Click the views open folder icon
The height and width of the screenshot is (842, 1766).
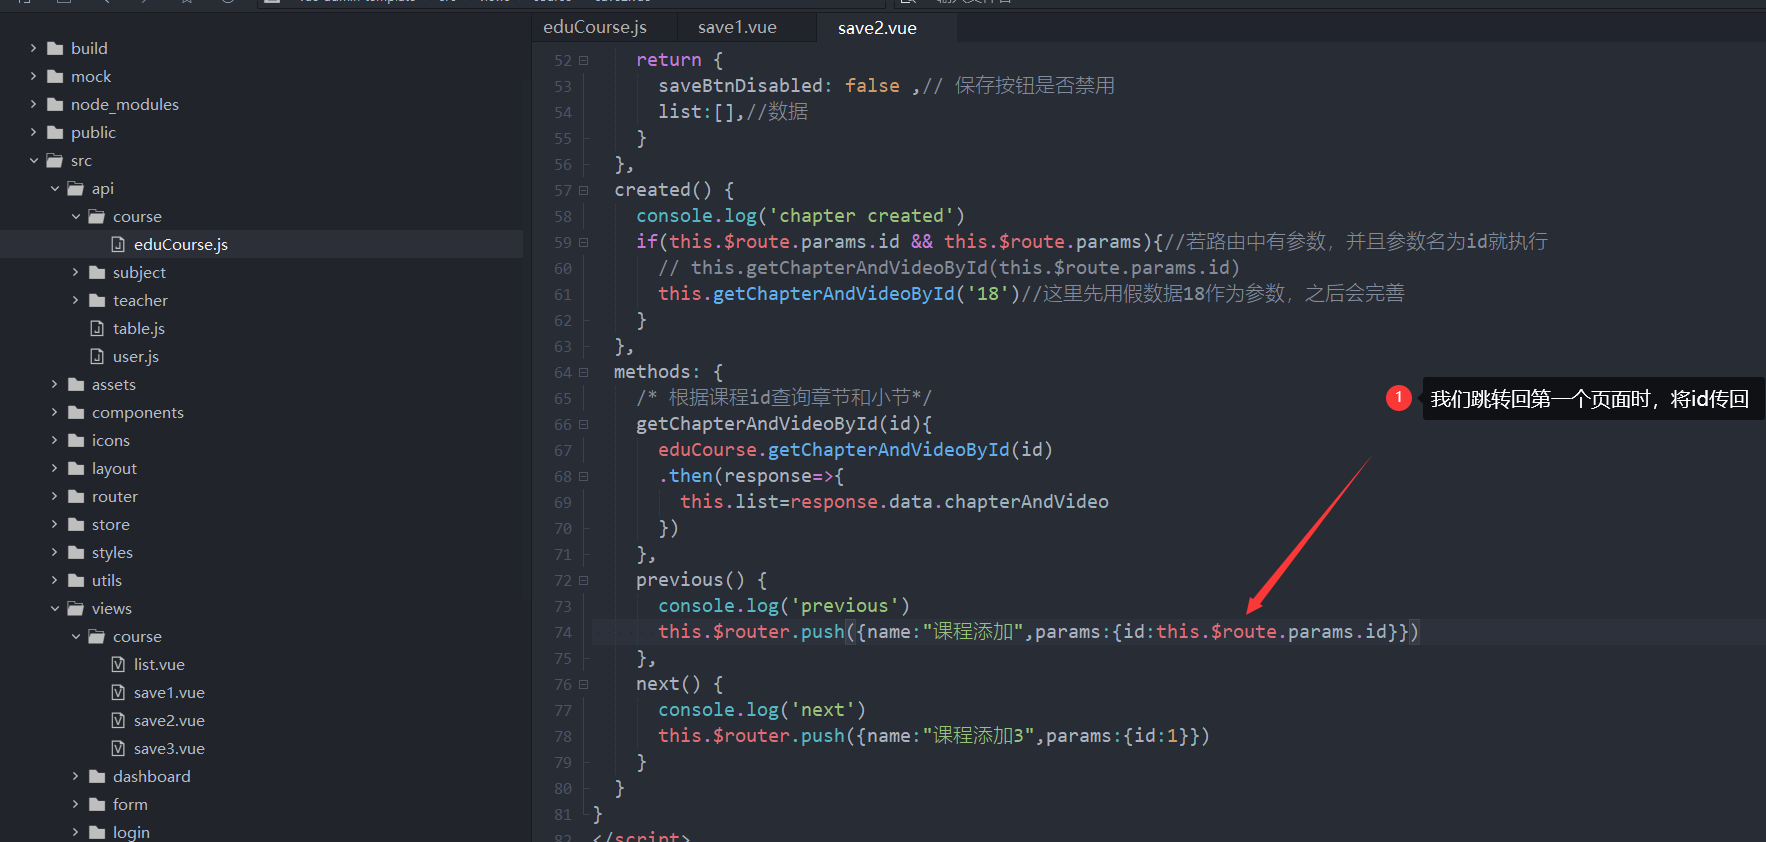click(x=76, y=608)
